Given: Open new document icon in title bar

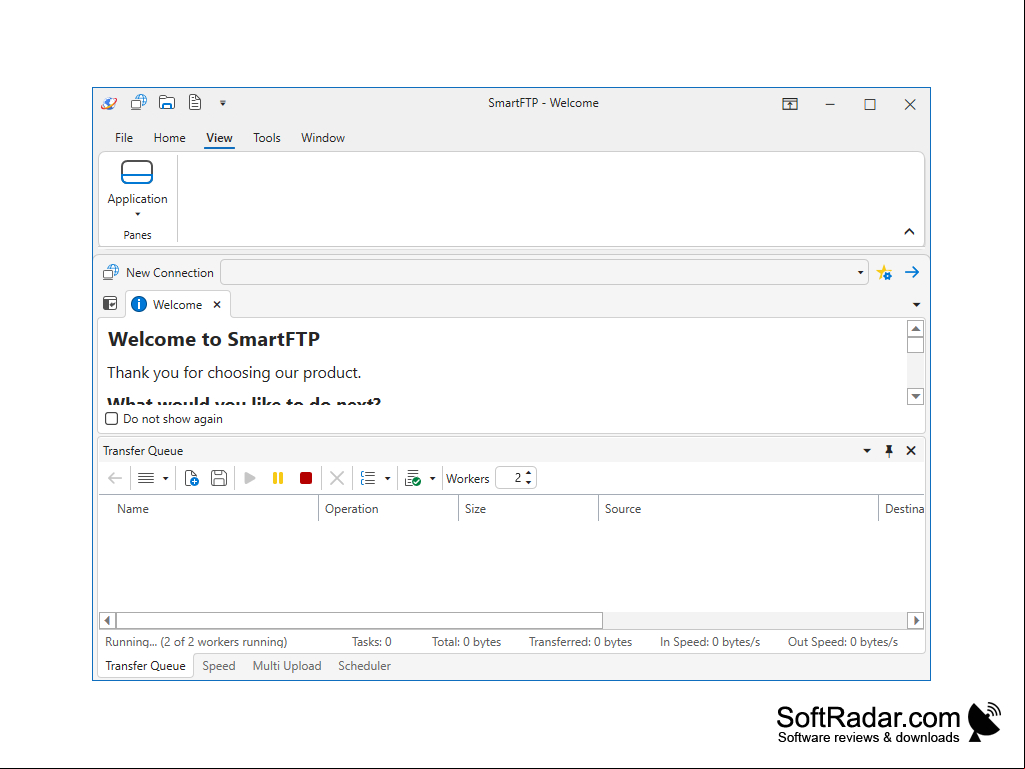Looking at the screenshot, I should (195, 103).
